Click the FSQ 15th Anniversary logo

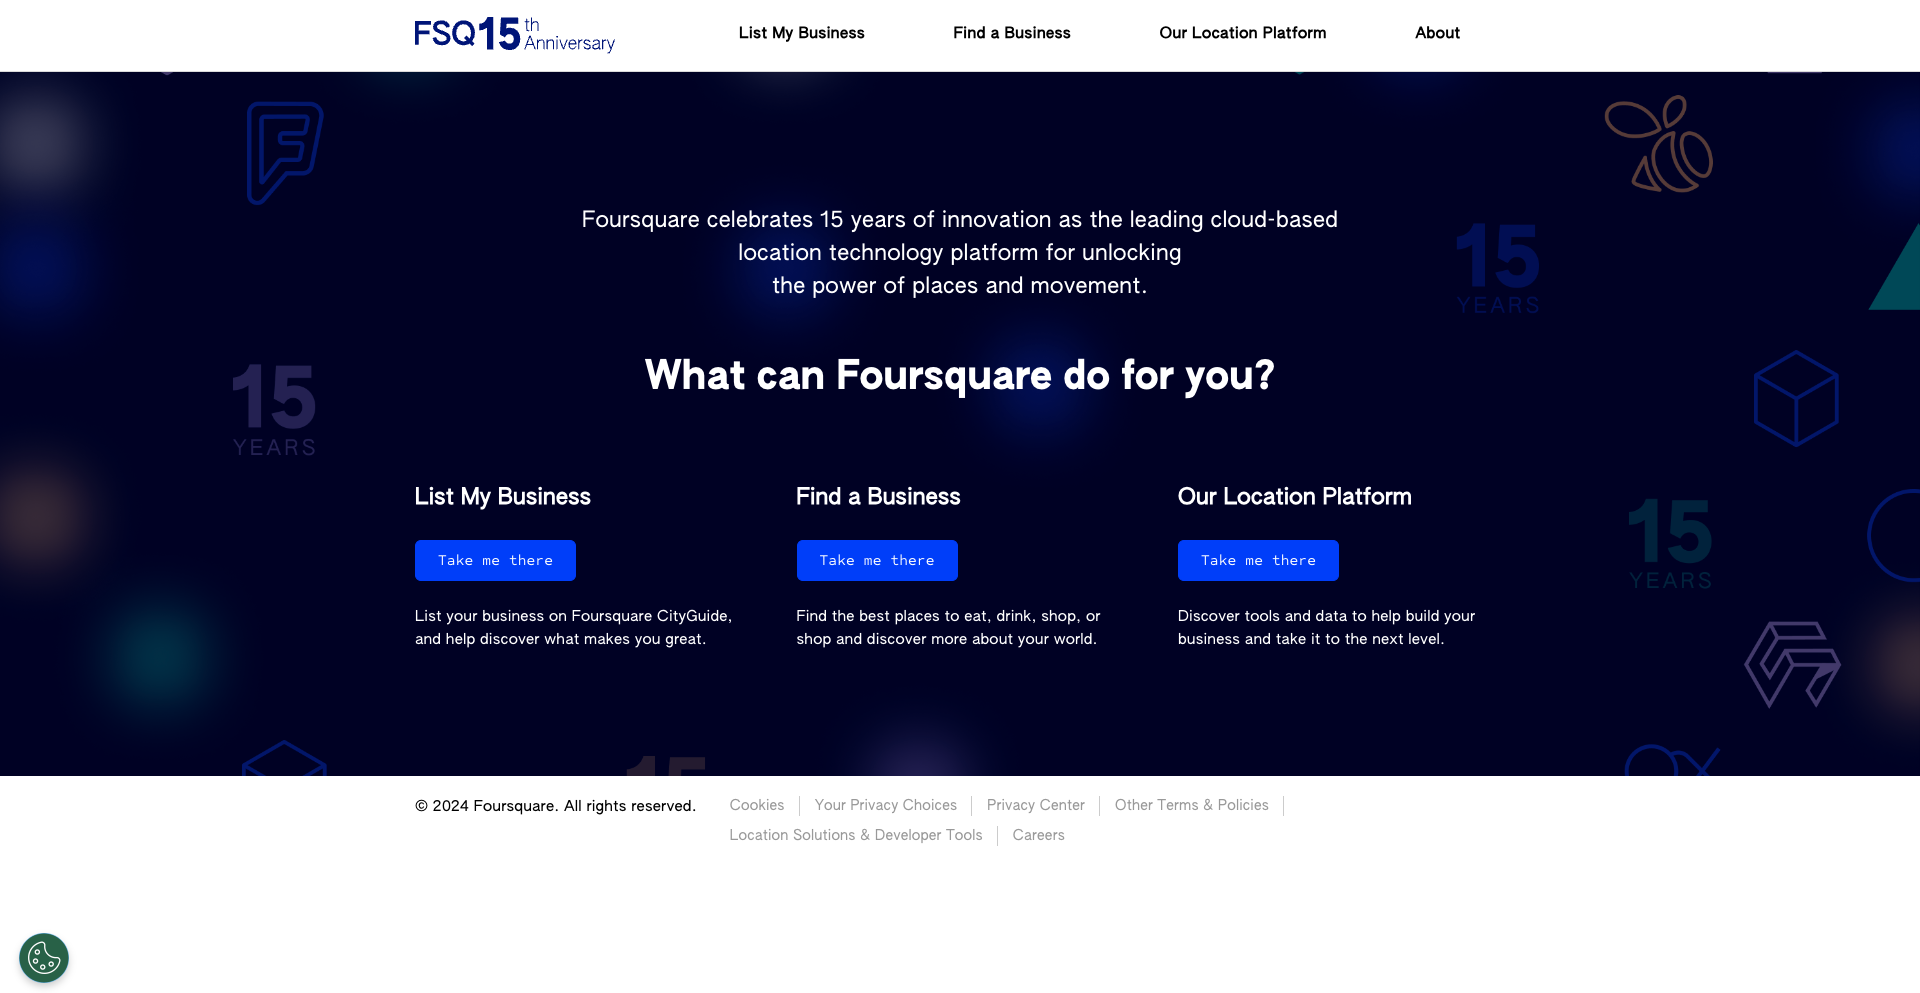pos(514,34)
